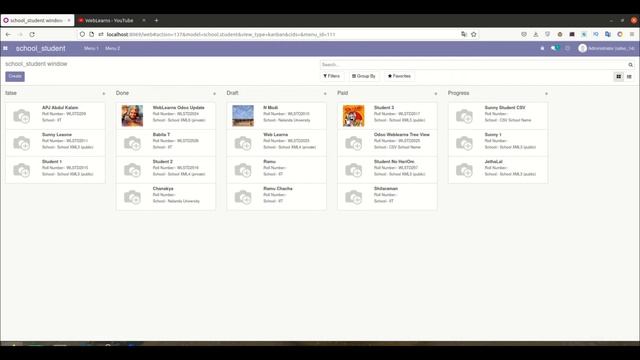640x360 pixels.
Task: Open Menu 1 in the navbar
Action: pyautogui.click(x=91, y=48)
